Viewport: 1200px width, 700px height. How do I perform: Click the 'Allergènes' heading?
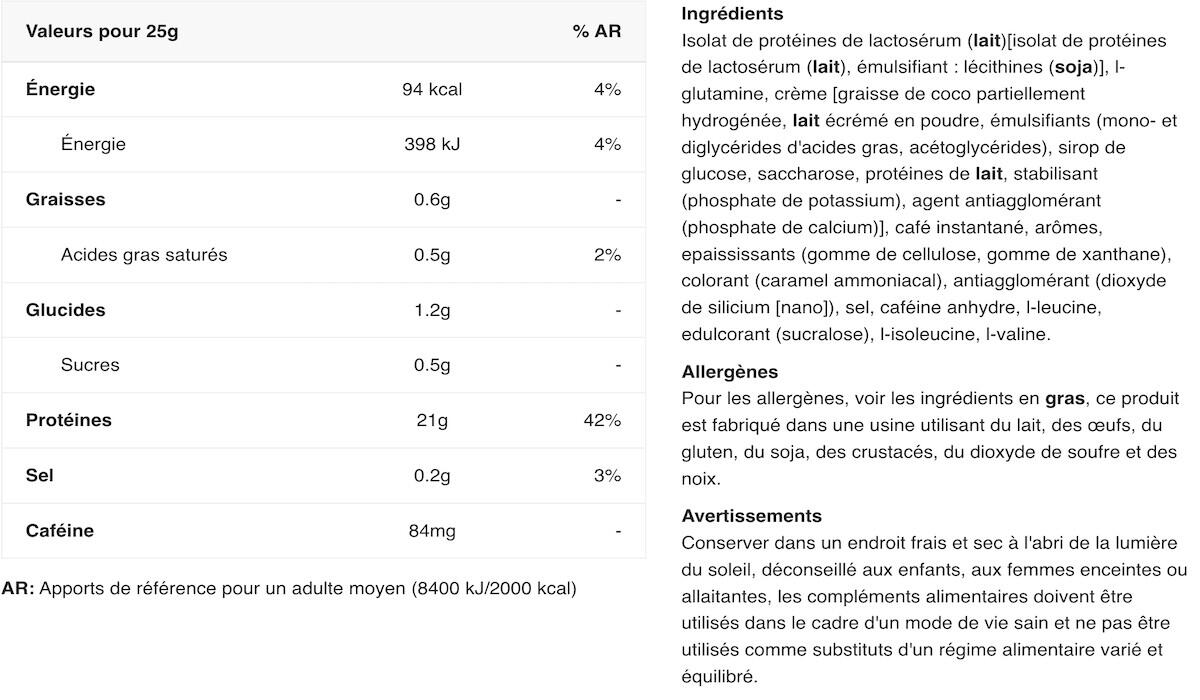[730, 372]
